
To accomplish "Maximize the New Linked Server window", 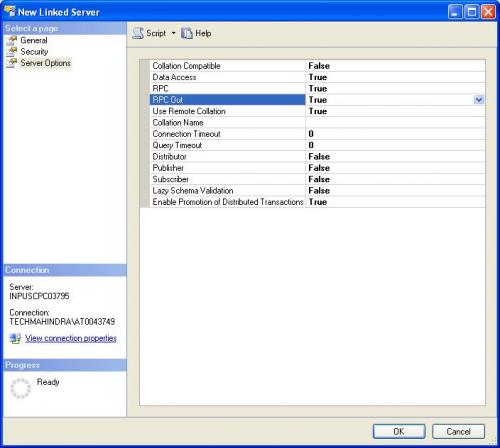I will coord(472,12).
